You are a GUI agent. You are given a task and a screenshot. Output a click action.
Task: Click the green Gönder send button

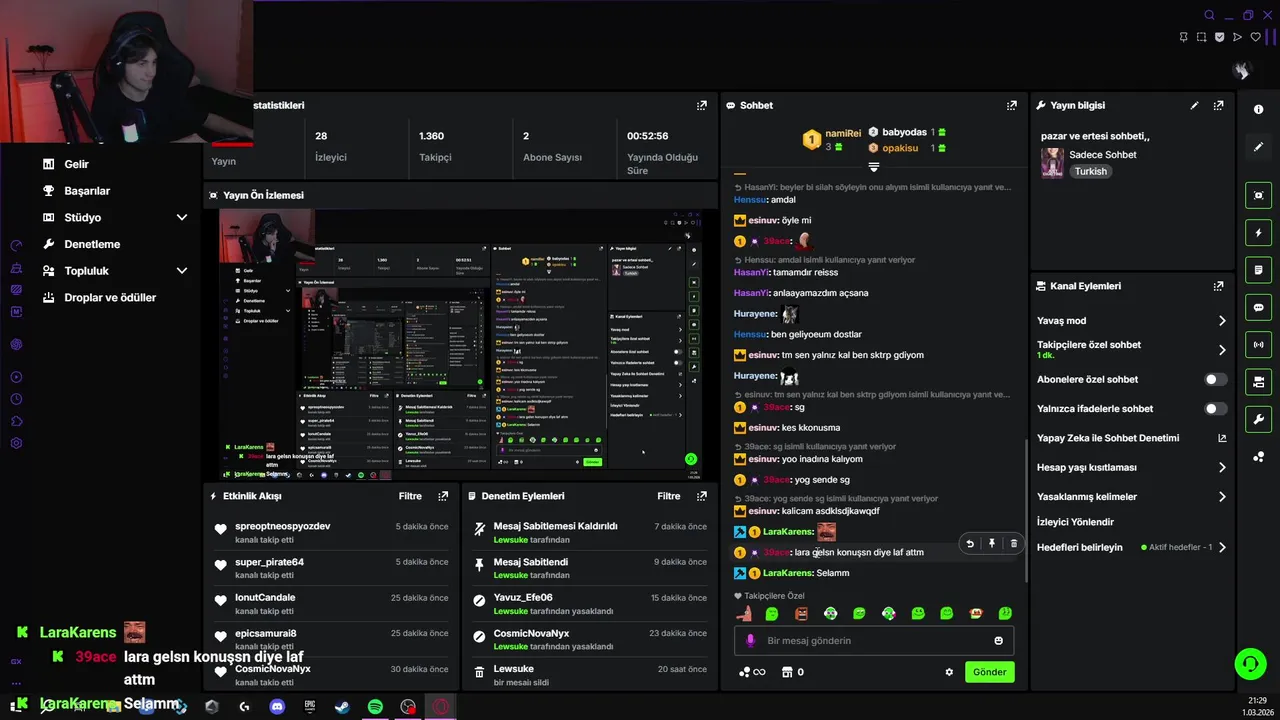click(989, 672)
